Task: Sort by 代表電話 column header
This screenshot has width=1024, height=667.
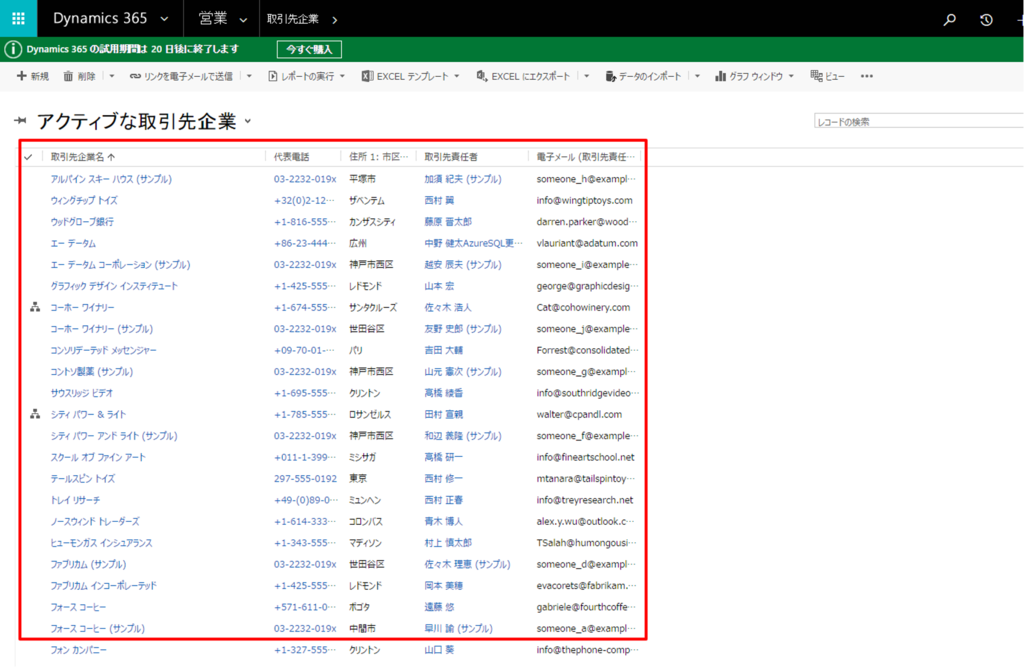Action: pyautogui.click(x=291, y=157)
